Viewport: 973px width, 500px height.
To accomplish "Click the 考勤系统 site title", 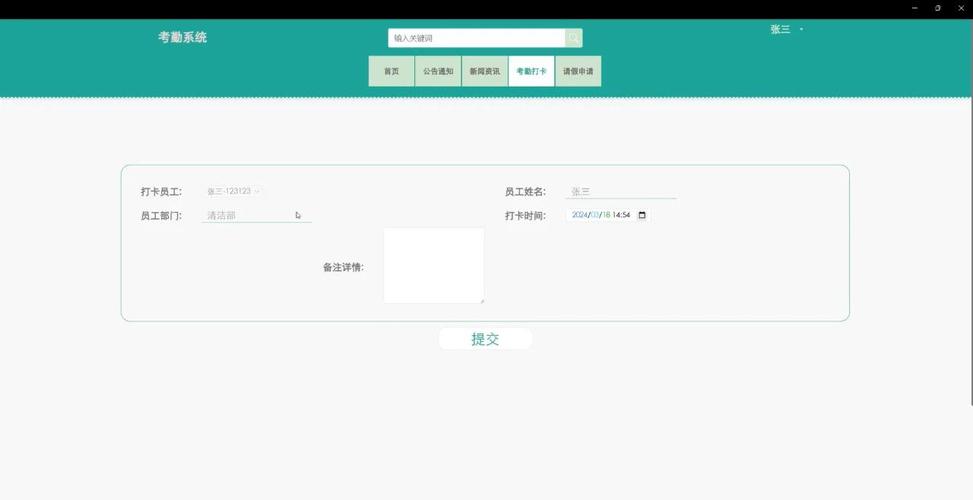I will tap(182, 37).
